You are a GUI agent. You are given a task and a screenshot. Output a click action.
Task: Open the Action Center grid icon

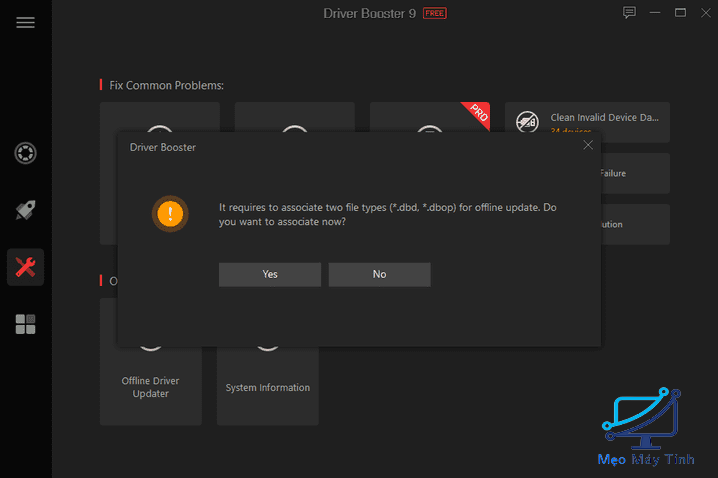tap(25, 324)
